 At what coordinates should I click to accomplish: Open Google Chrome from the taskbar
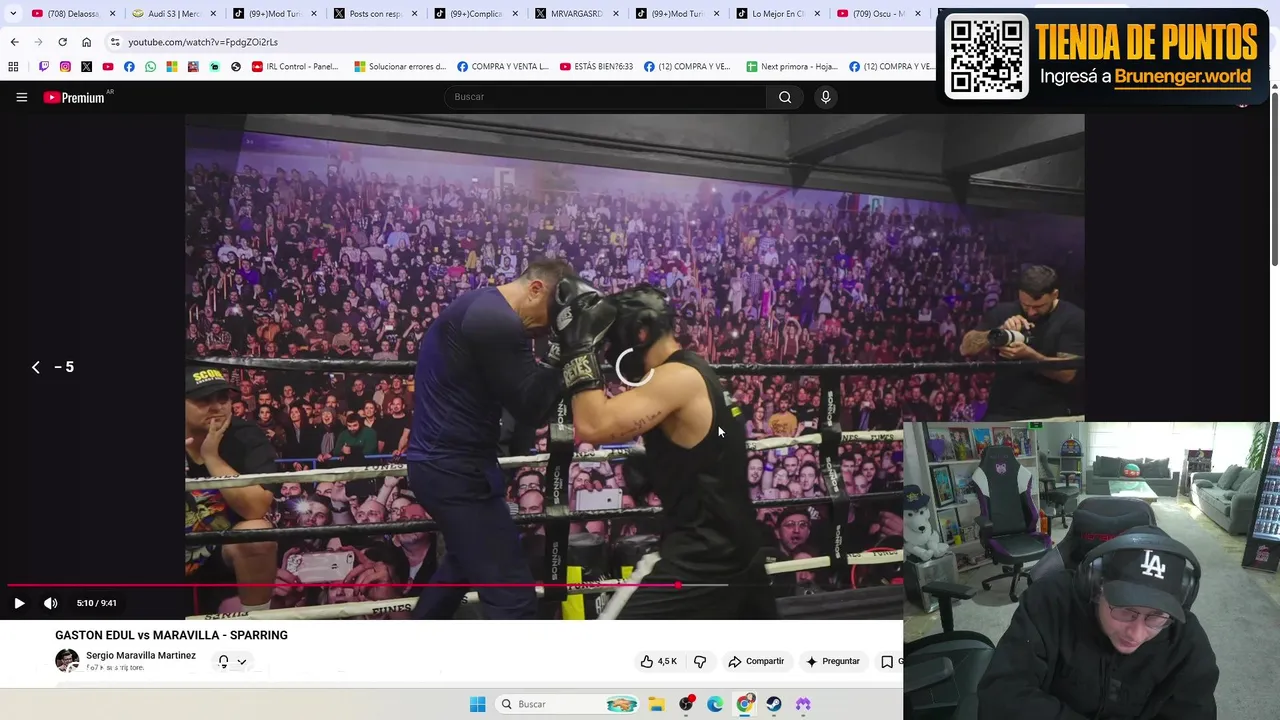pos(745,704)
